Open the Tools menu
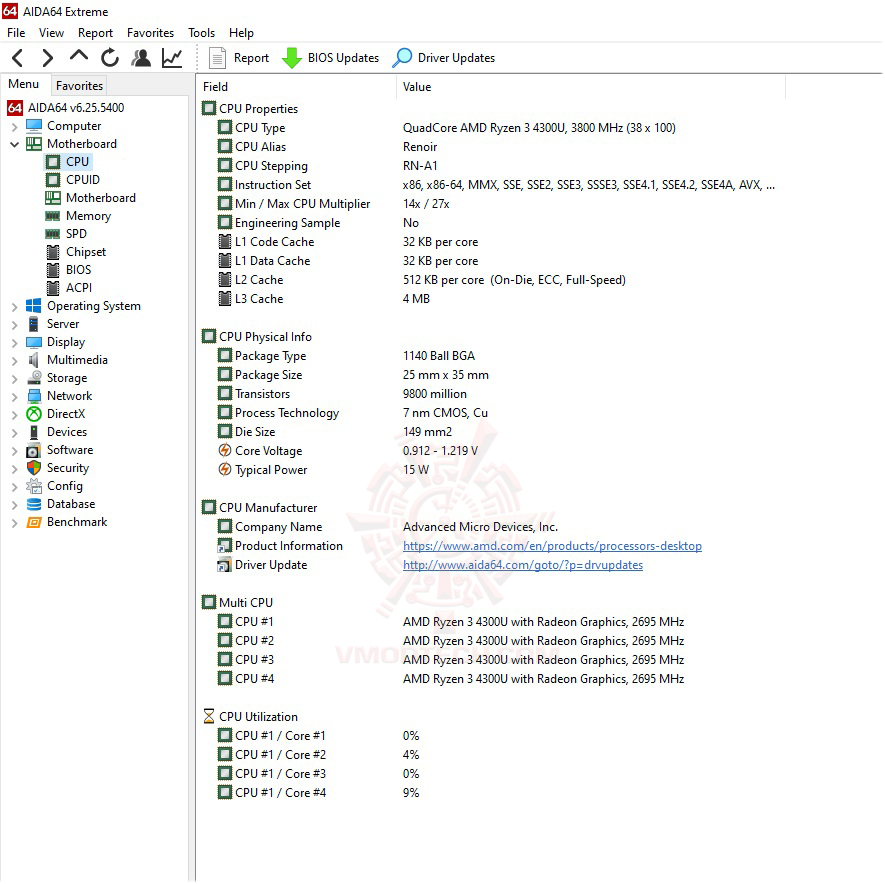 pyautogui.click(x=201, y=32)
